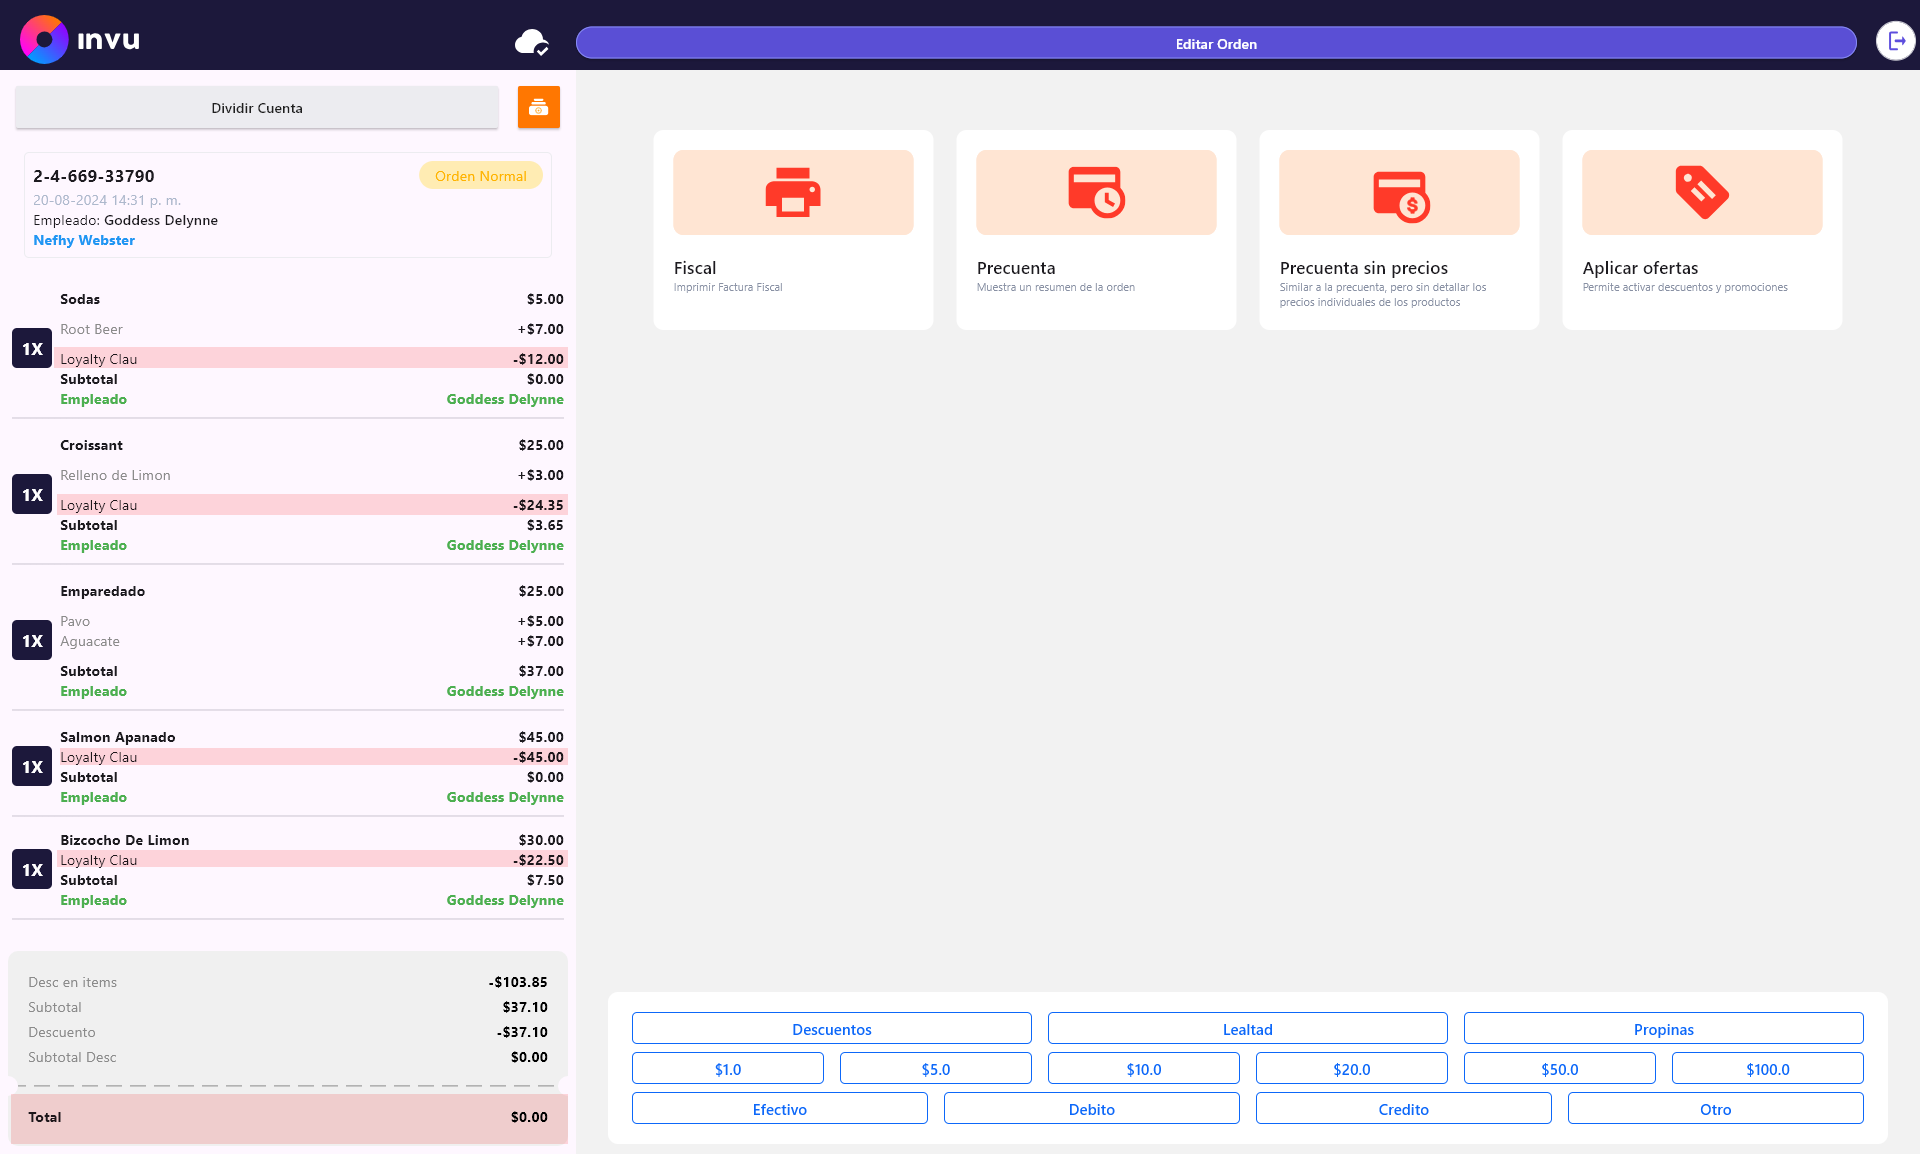Click the cloud sync status icon
The height and width of the screenshot is (1154, 1920).
coord(531,42)
